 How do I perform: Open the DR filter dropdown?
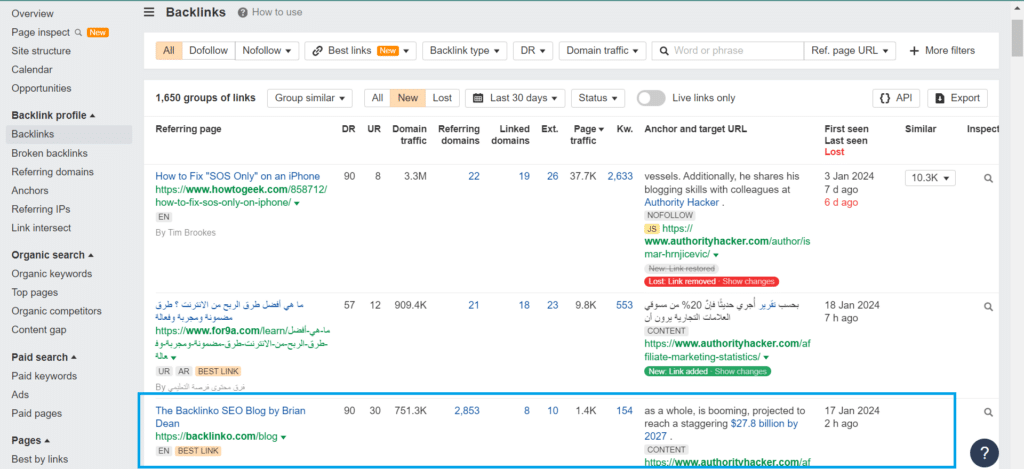[533, 51]
